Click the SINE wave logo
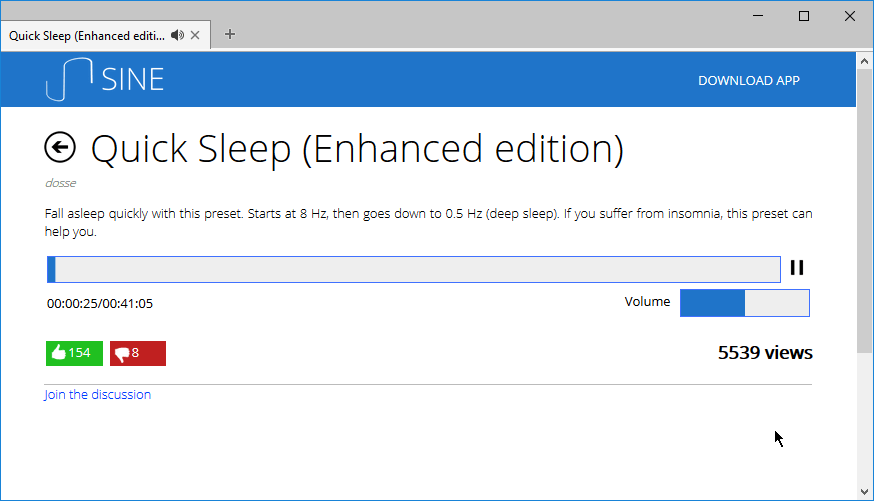The width and height of the screenshot is (874, 501). [69, 79]
